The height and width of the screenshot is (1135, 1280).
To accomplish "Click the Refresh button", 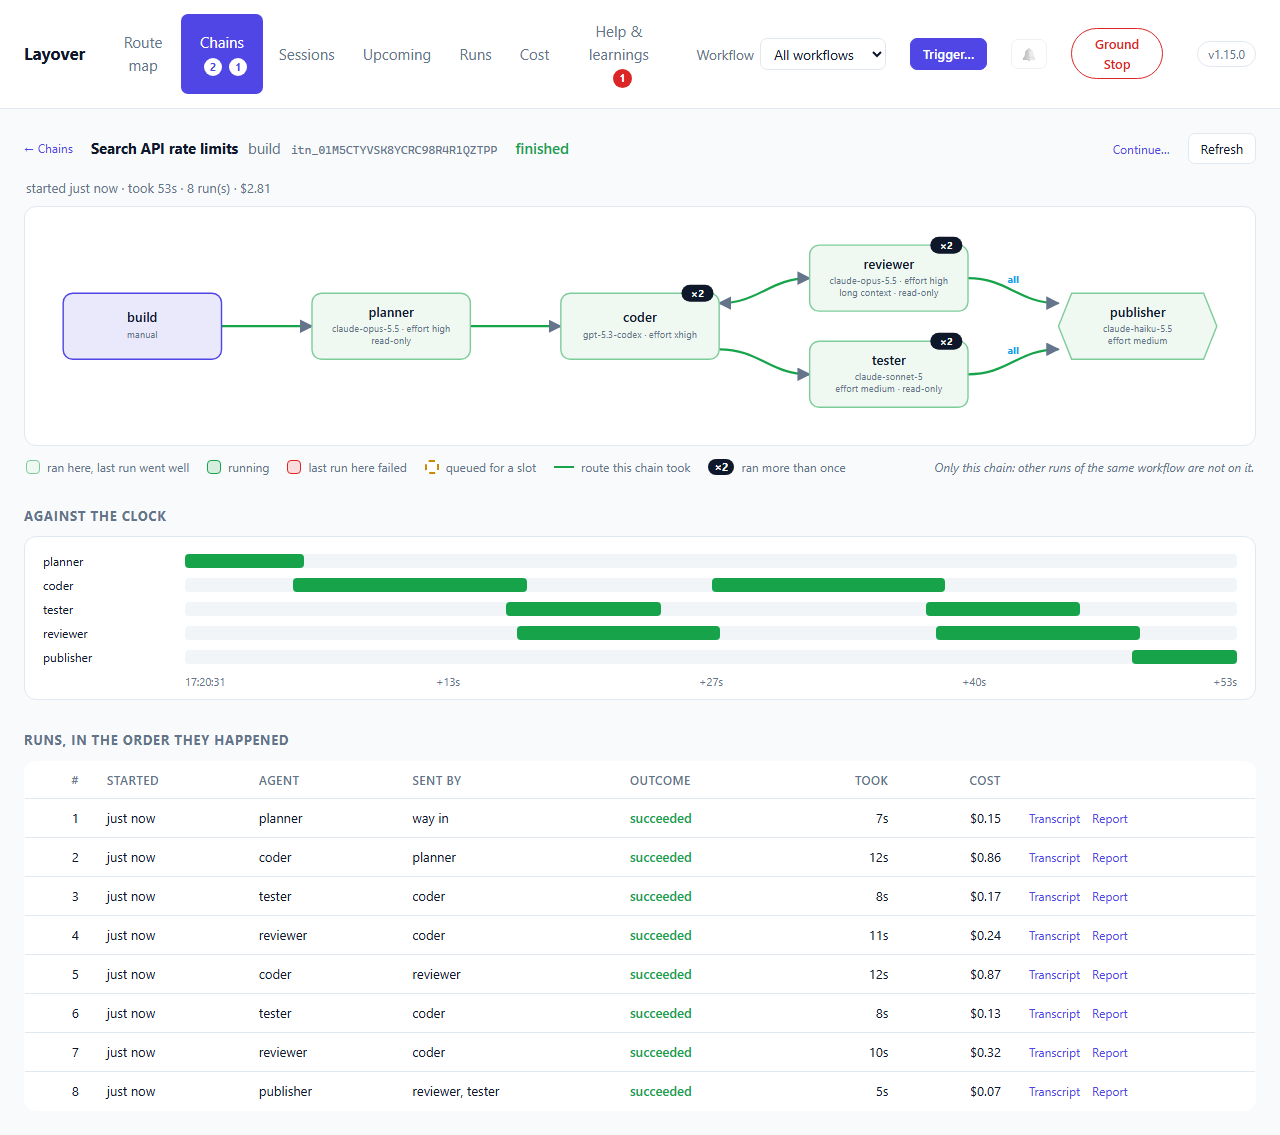I will click(1222, 149).
